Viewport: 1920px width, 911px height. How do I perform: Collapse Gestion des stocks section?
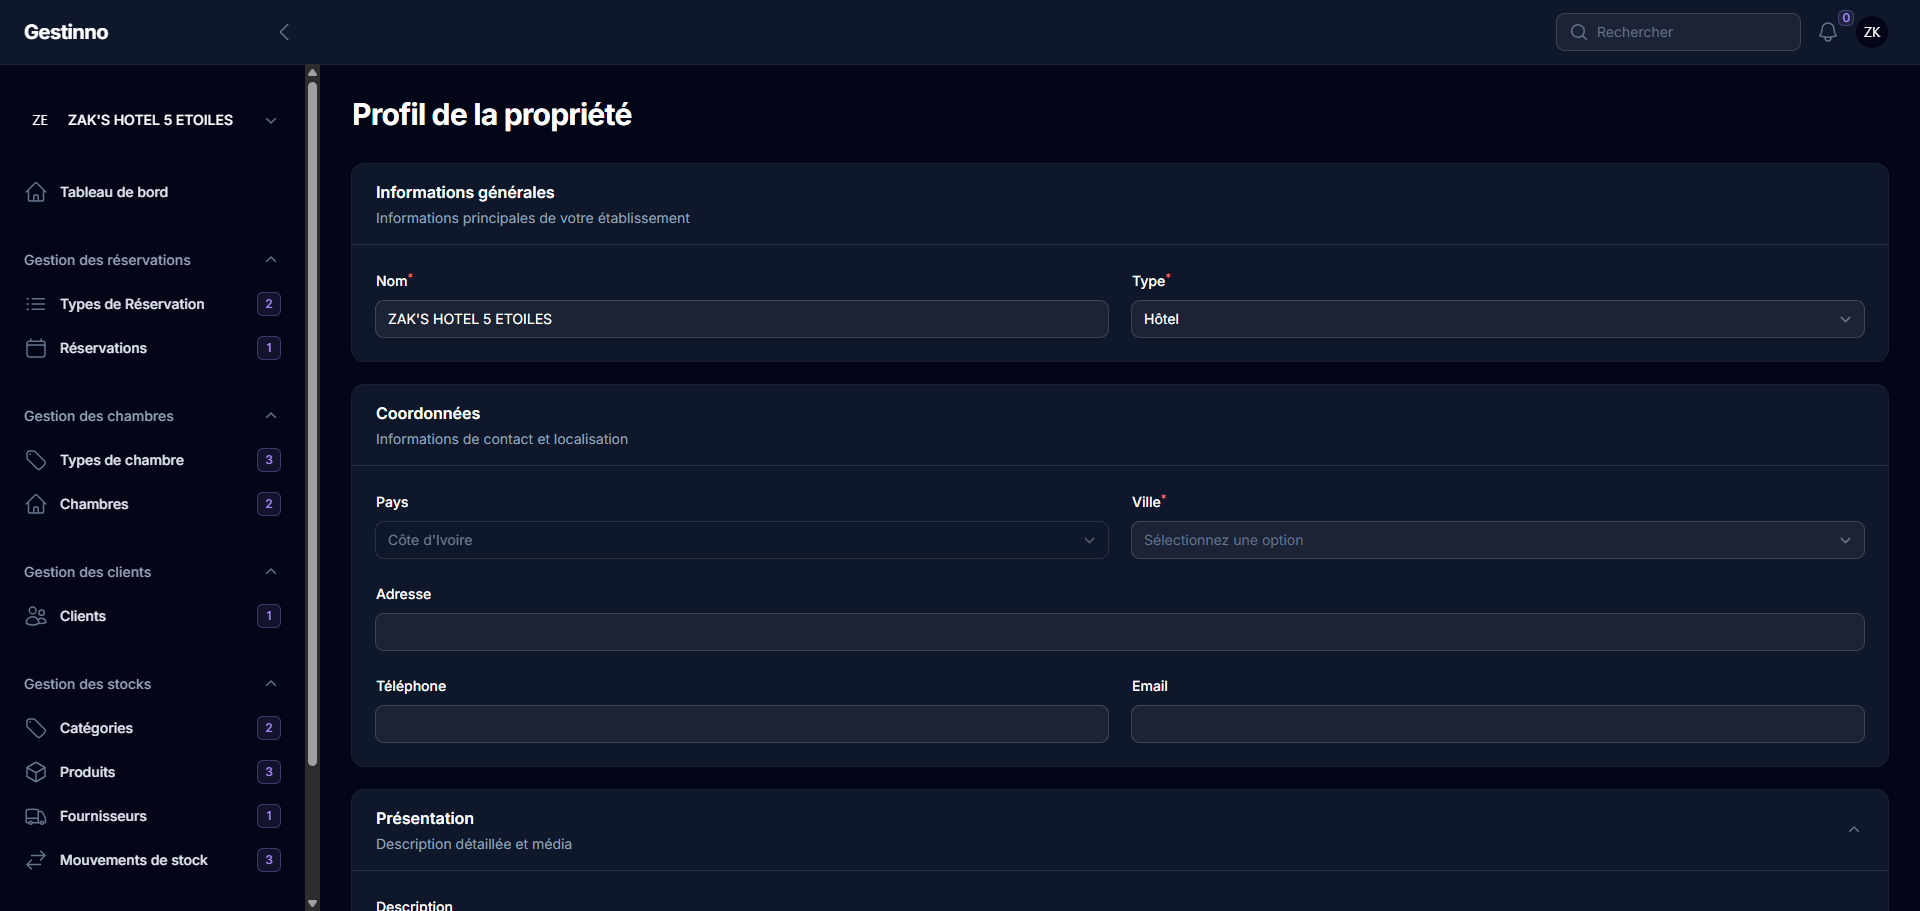tap(271, 684)
